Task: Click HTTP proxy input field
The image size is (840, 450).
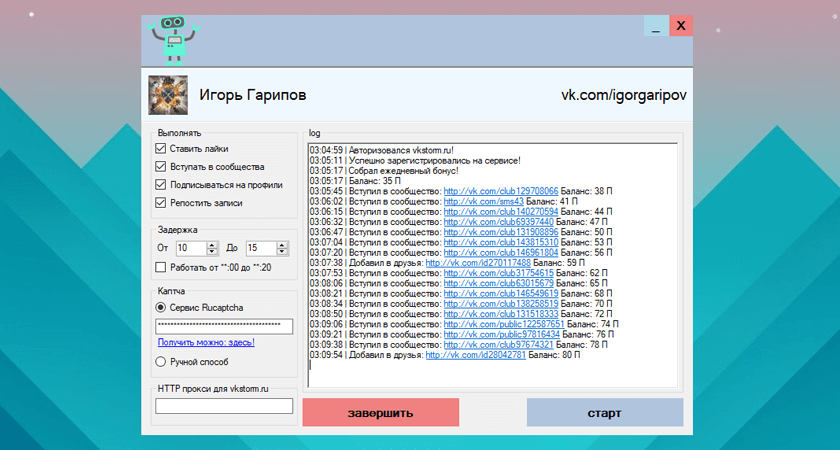Action: tap(224, 406)
